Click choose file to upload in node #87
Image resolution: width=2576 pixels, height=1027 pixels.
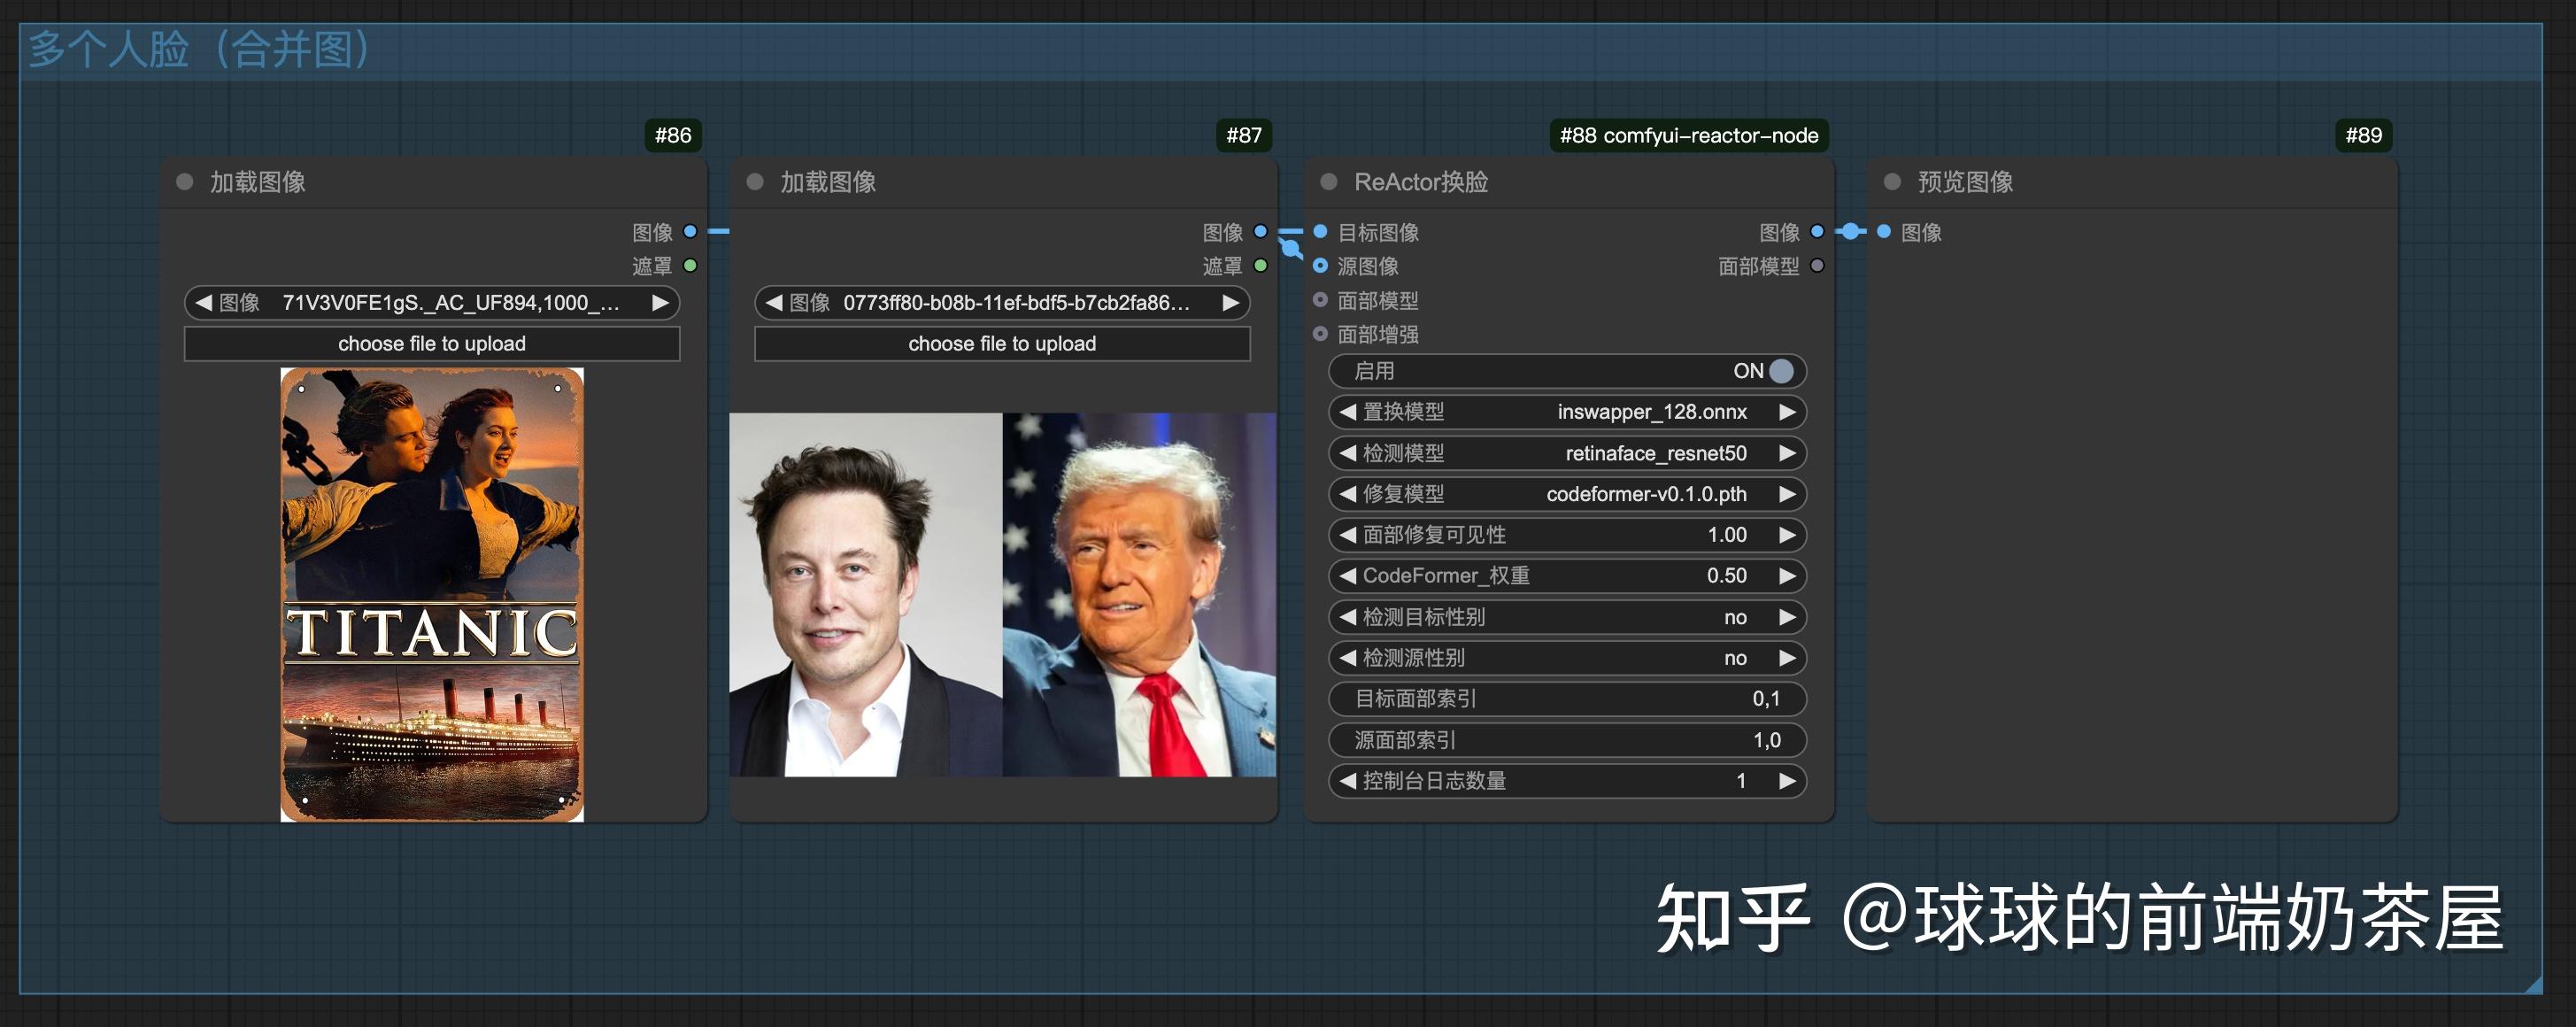(1002, 344)
